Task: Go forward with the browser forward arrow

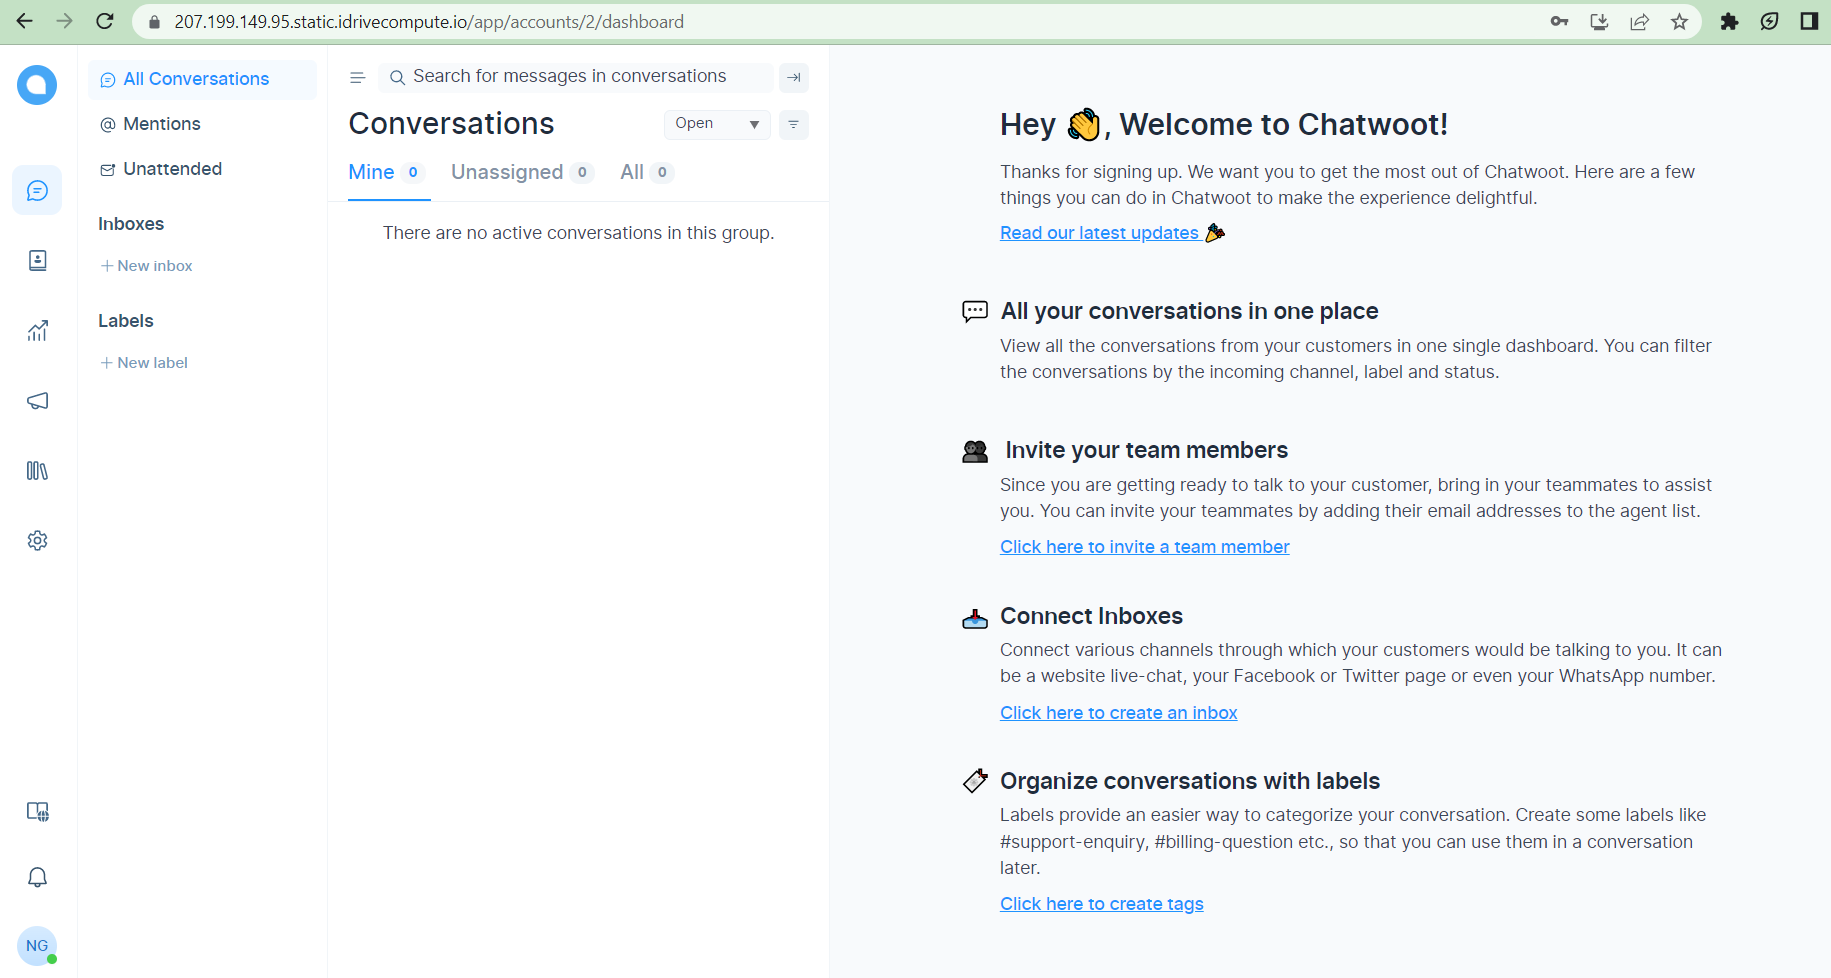Action: click(65, 21)
